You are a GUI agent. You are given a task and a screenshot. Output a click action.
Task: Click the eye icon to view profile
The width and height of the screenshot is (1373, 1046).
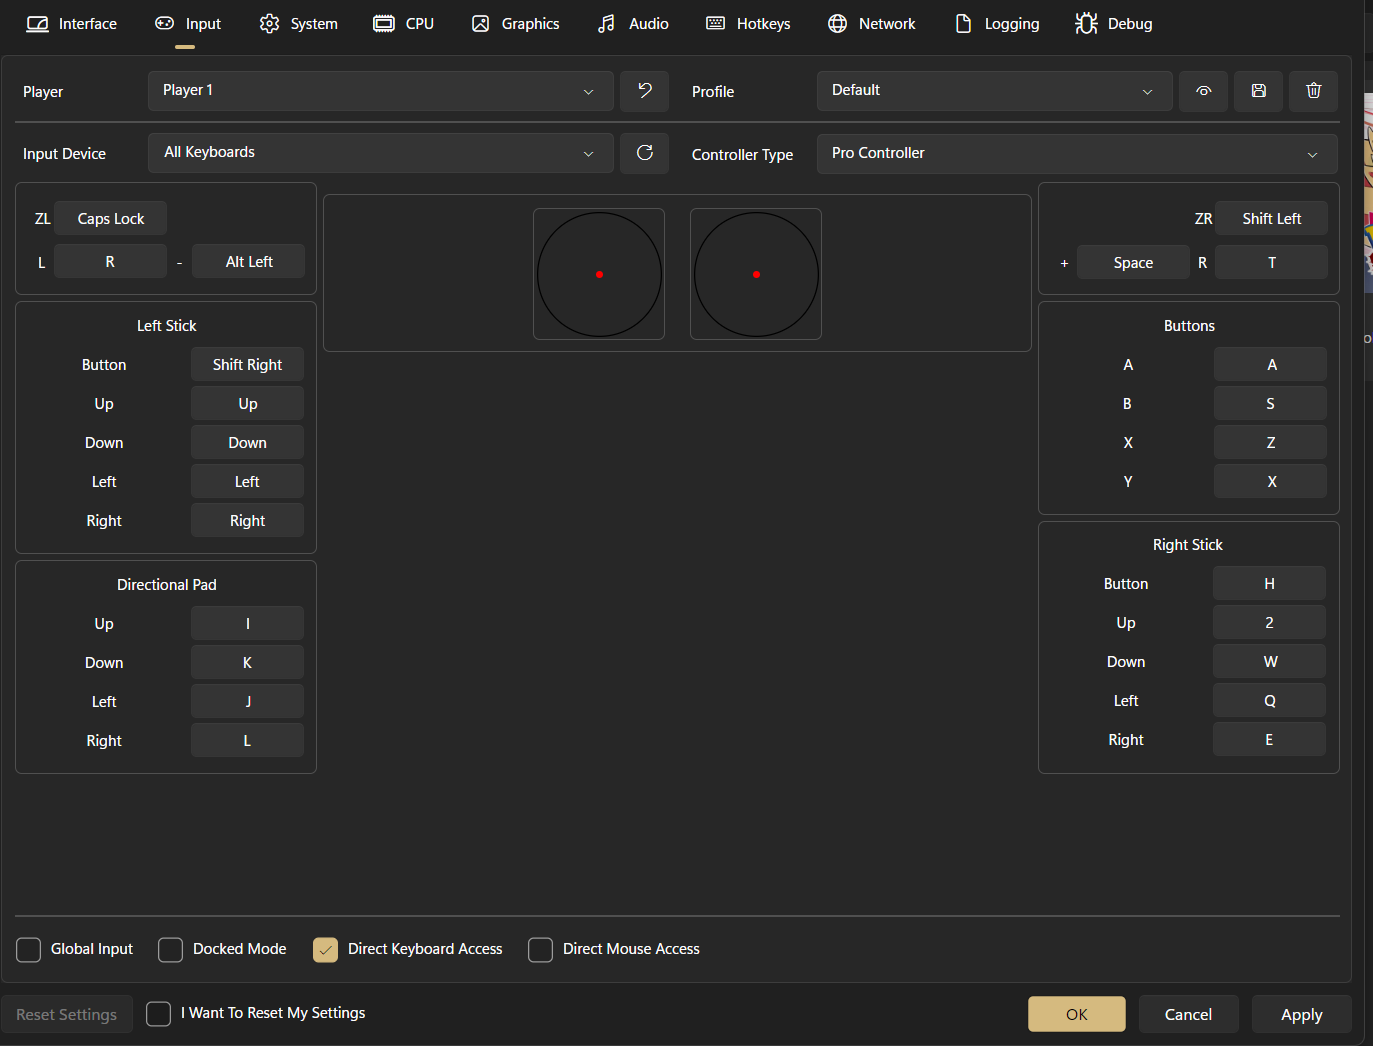click(1203, 91)
